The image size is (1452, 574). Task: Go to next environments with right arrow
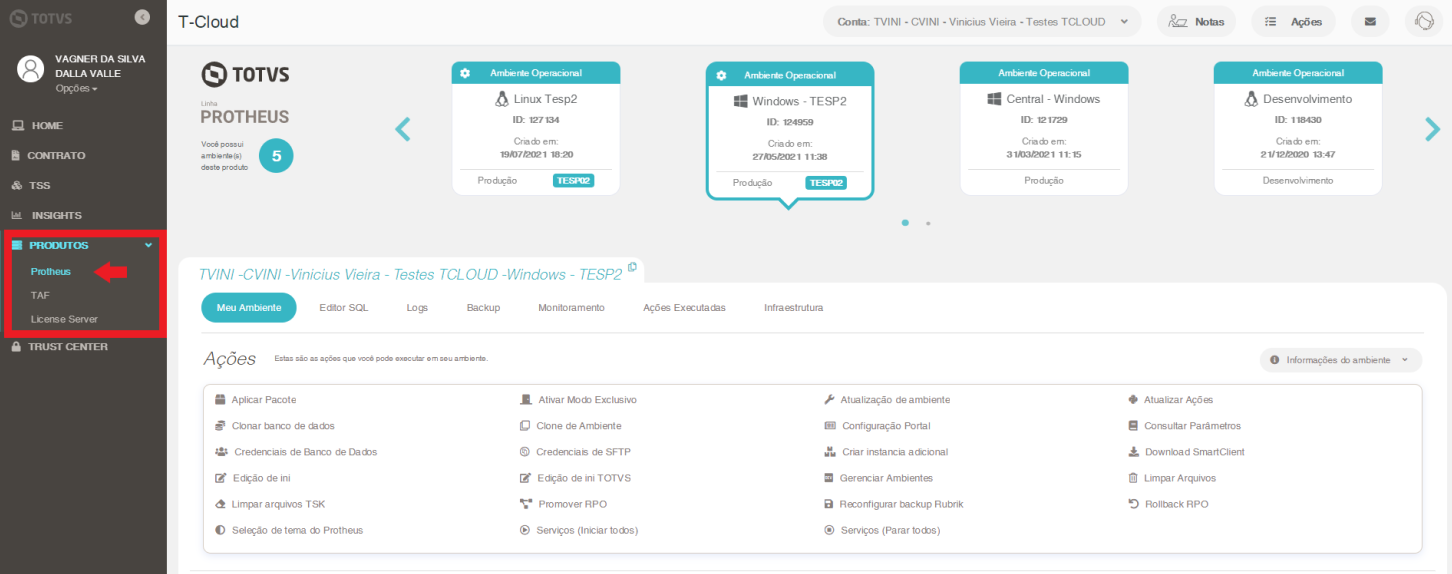point(1432,129)
